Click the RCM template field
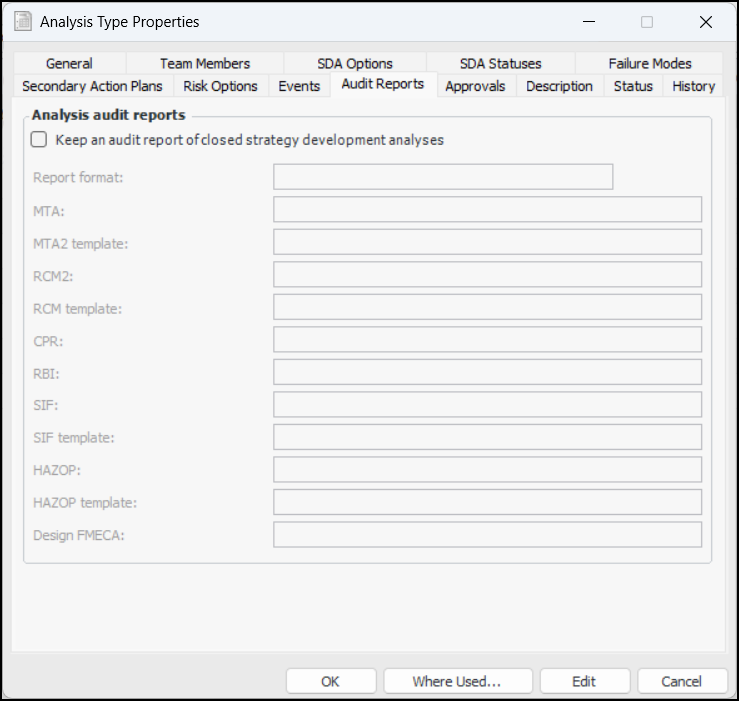739x701 pixels. point(487,307)
